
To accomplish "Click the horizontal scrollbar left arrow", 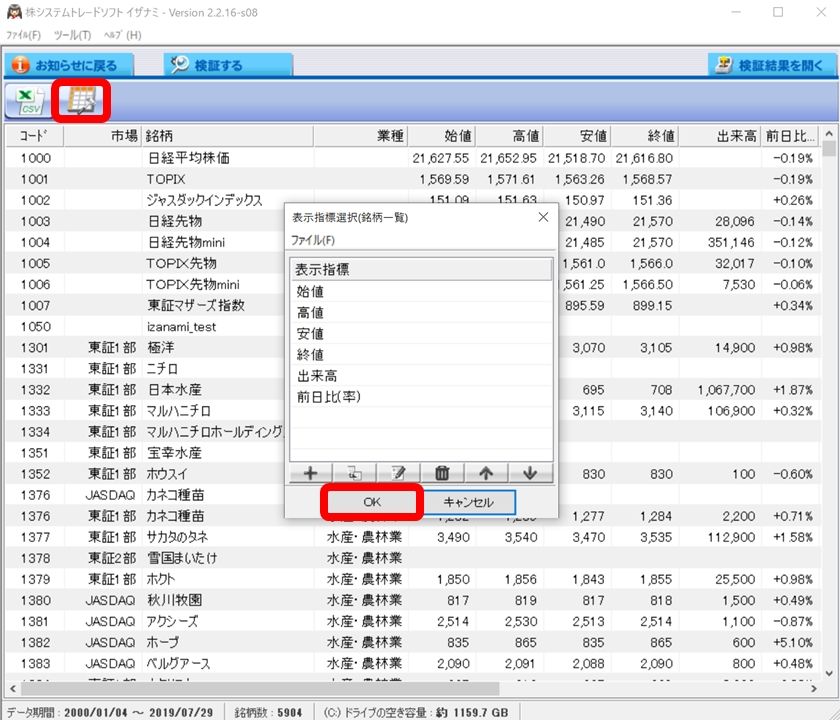I will tap(13, 688).
